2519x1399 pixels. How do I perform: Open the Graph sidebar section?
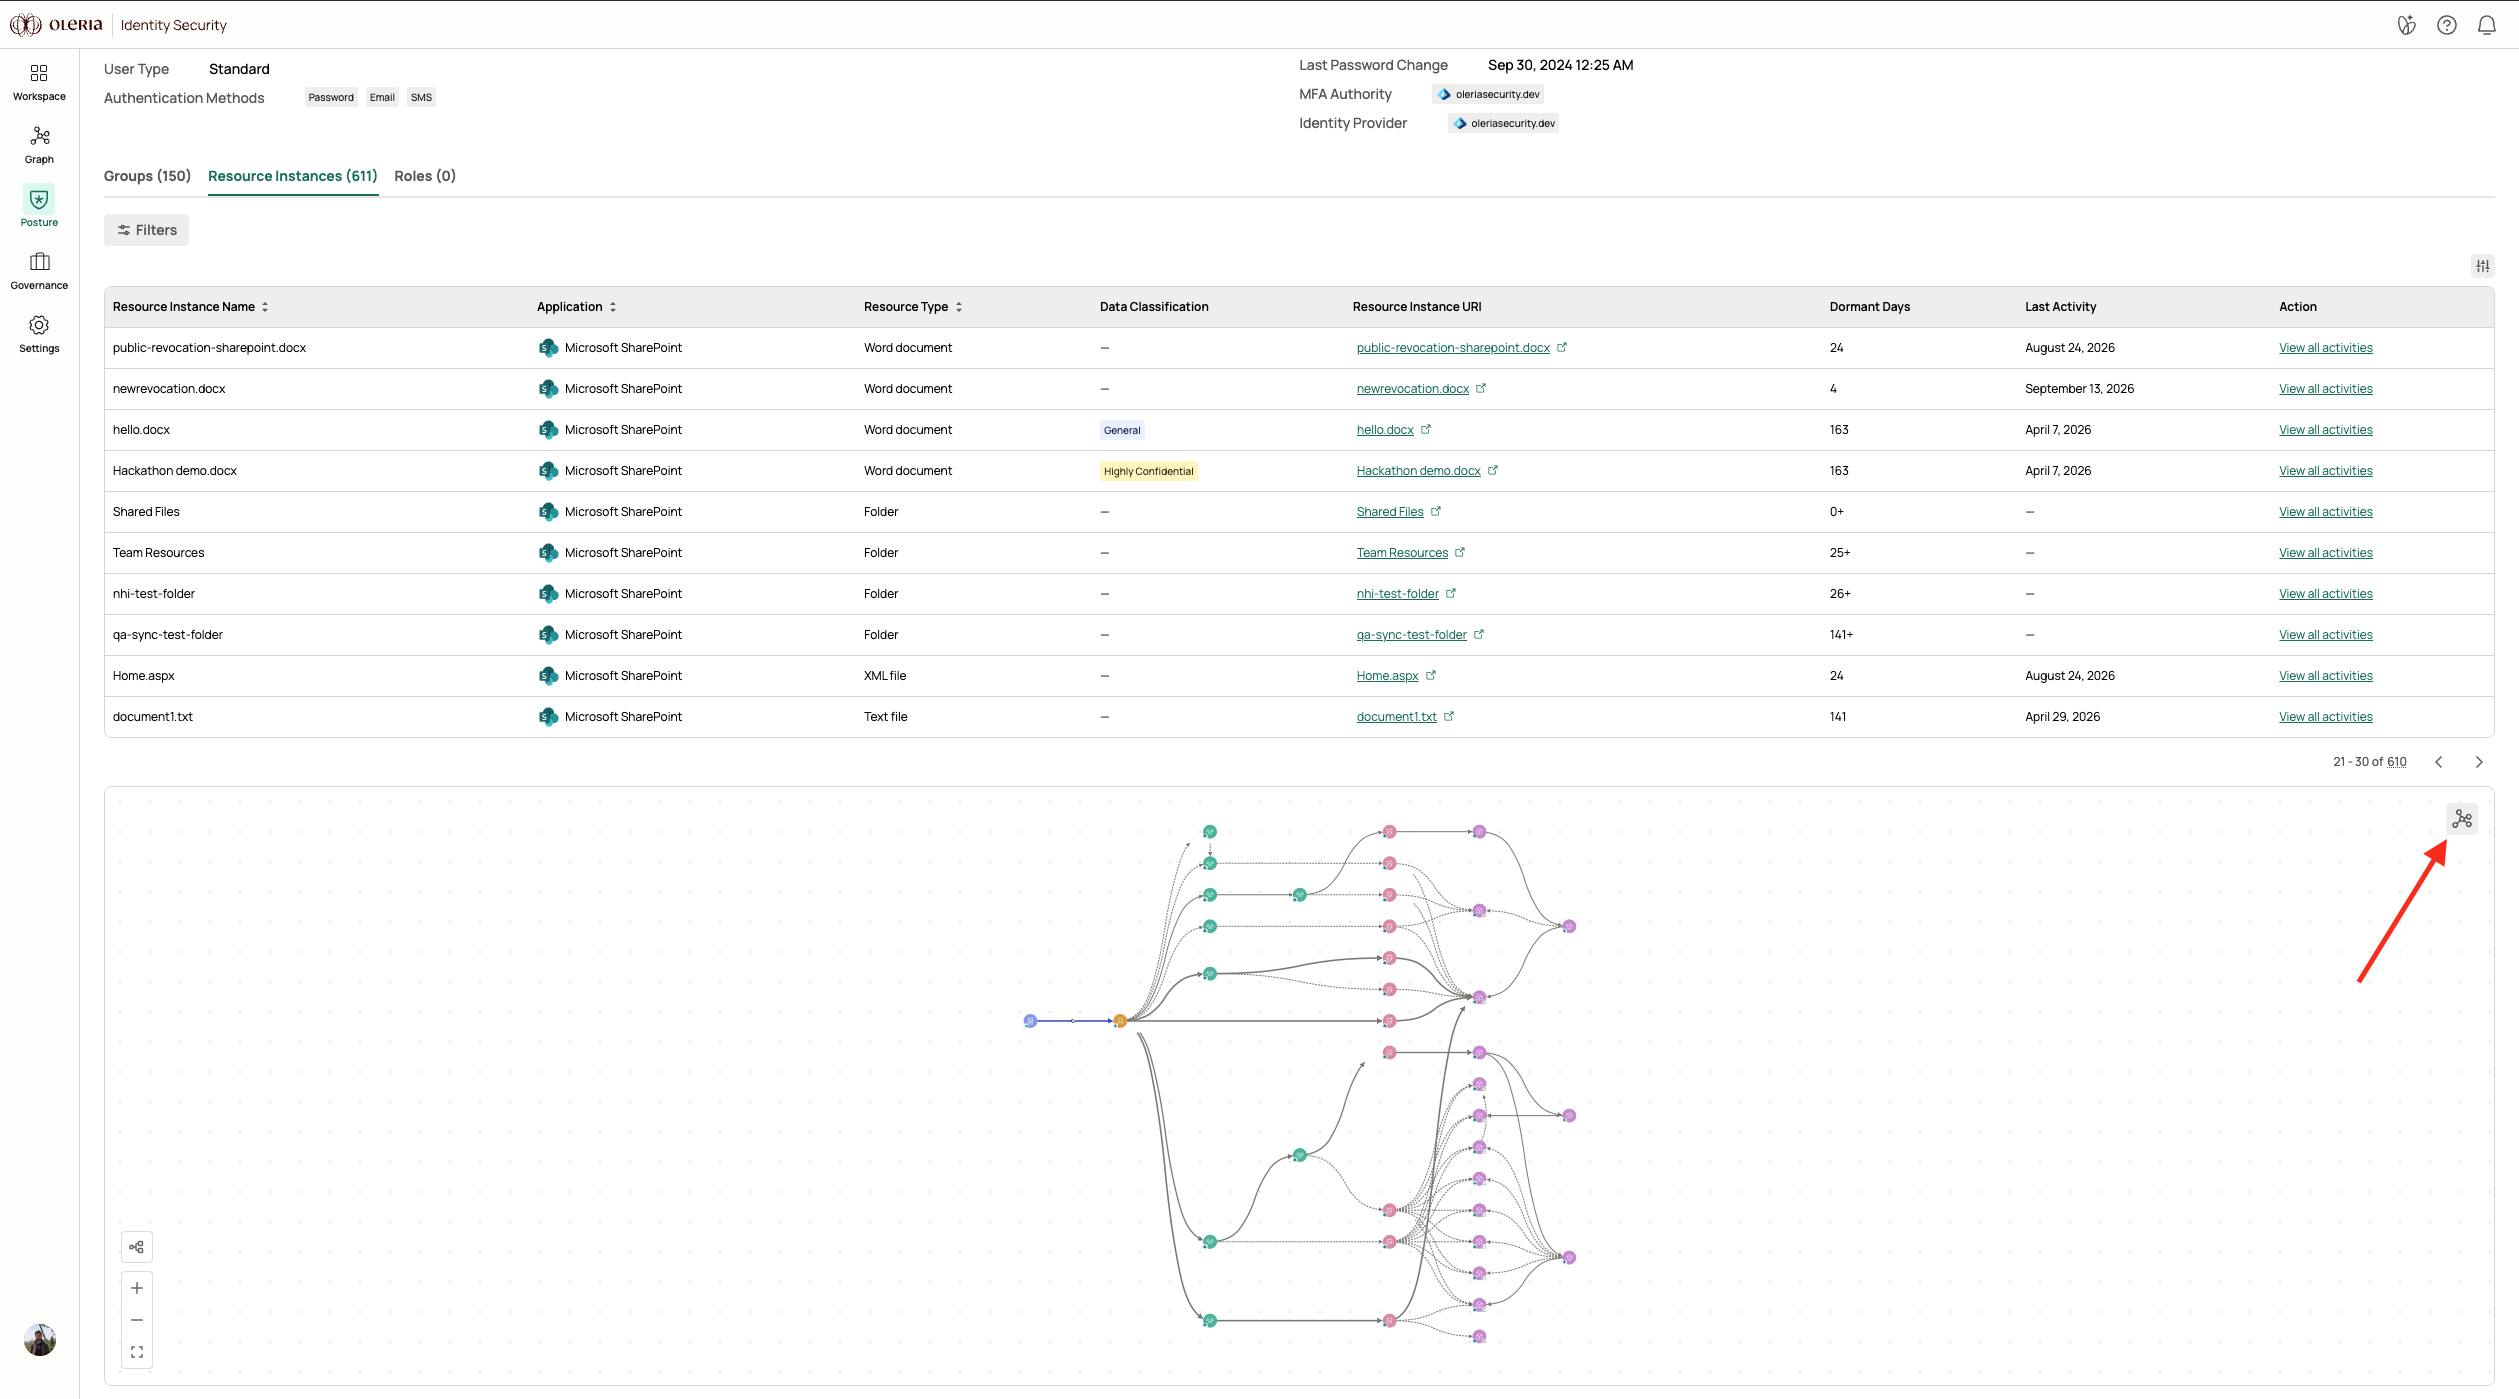pyautogui.click(x=39, y=145)
